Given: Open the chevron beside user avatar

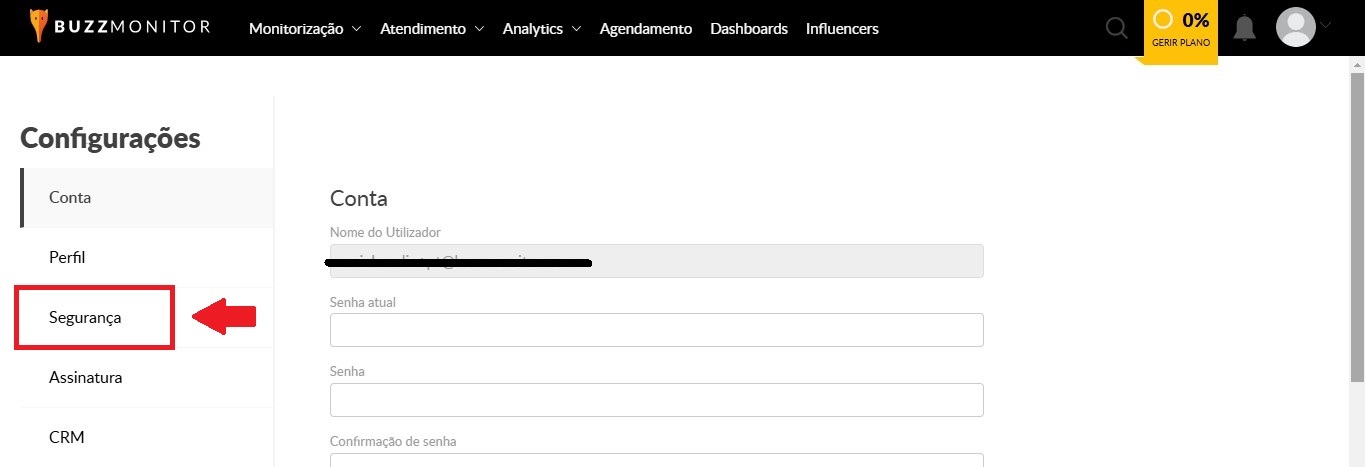Looking at the screenshot, I should point(1327,27).
